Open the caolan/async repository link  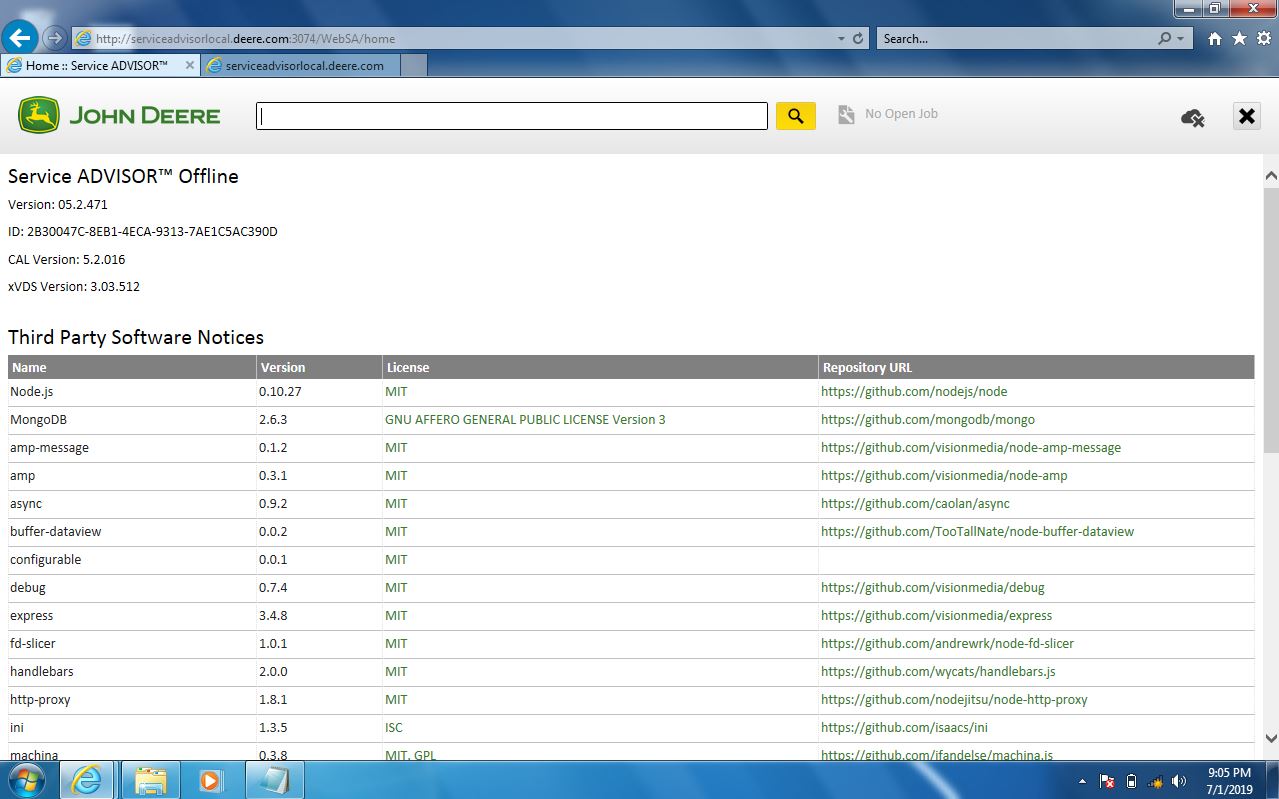tap(915, 504)
